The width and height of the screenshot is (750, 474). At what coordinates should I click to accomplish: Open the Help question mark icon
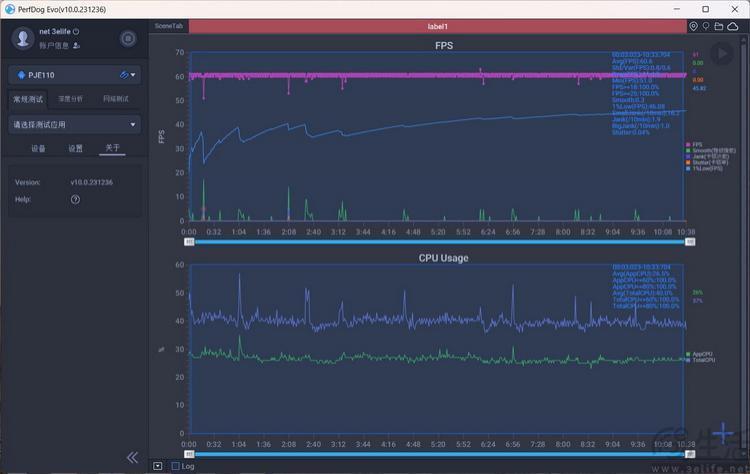click(76, 199)
